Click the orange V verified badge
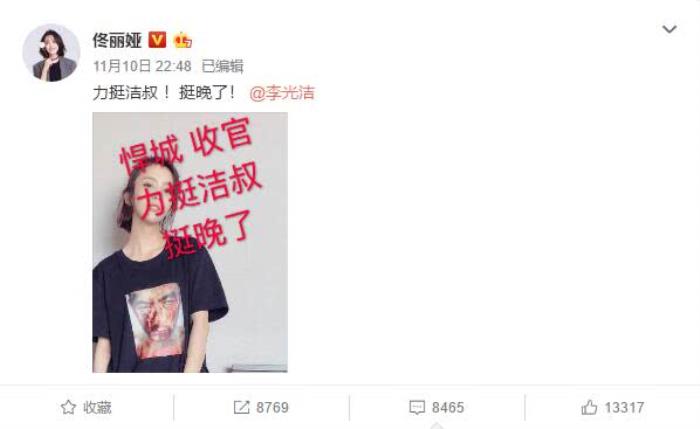The height and width of the screenshot is (429, 700). (x=157, y=40)
